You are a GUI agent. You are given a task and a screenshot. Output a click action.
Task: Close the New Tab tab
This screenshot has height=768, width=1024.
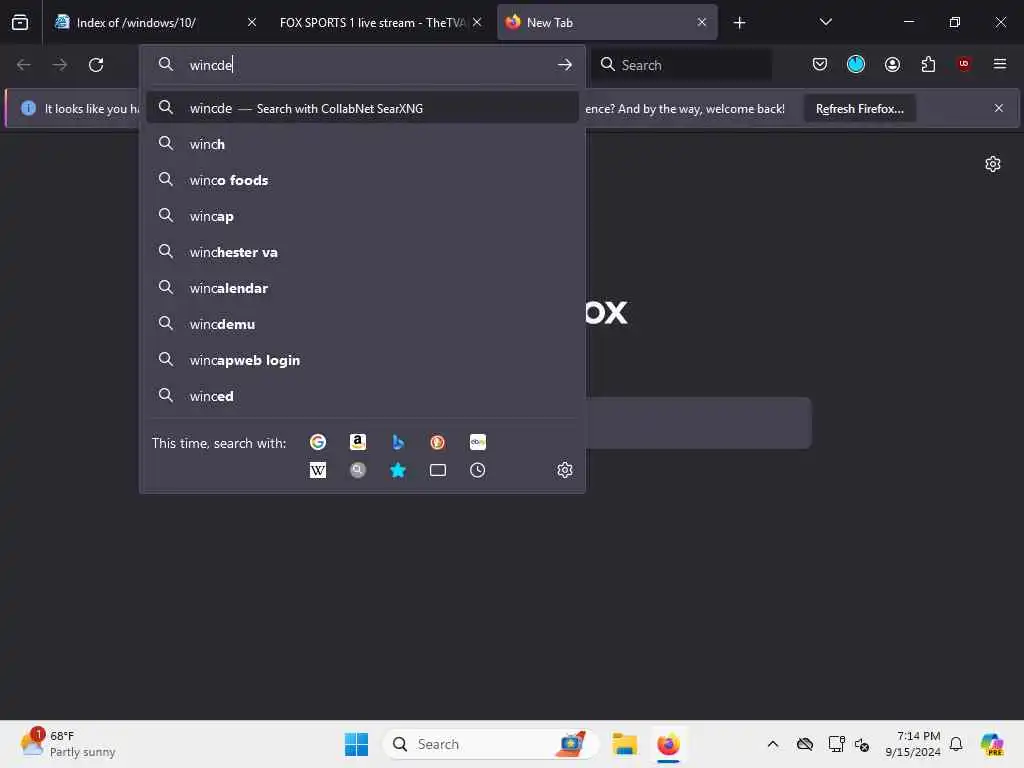coord(701,22)
